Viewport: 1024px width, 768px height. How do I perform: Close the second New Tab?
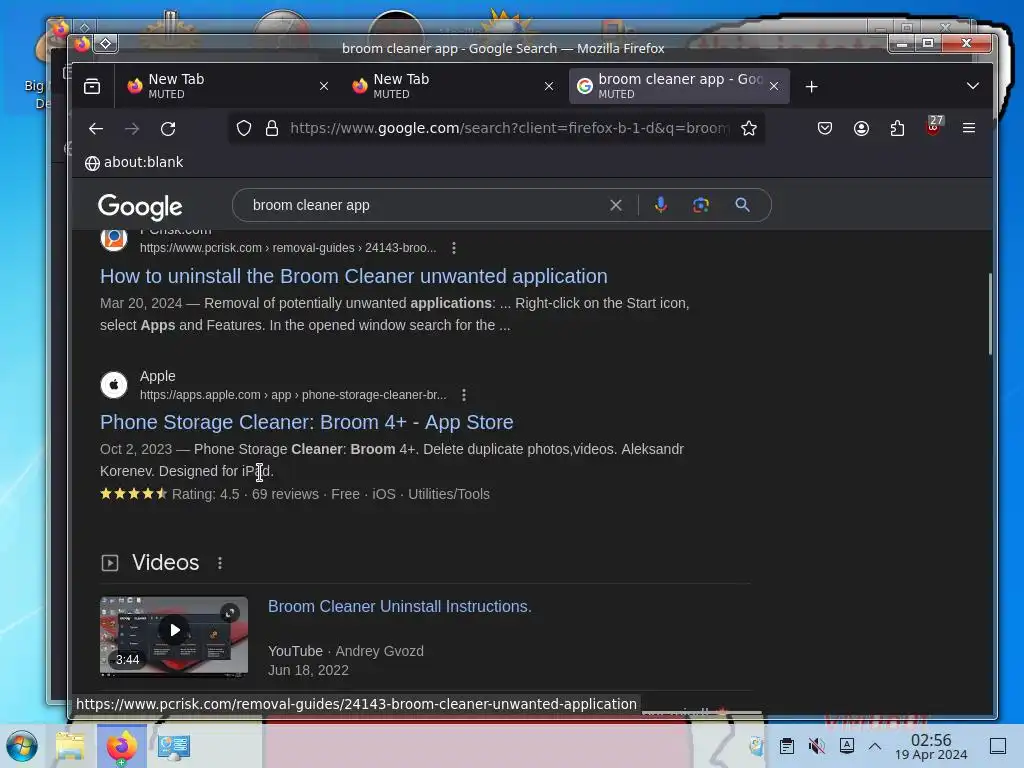(x=549, y=86)
